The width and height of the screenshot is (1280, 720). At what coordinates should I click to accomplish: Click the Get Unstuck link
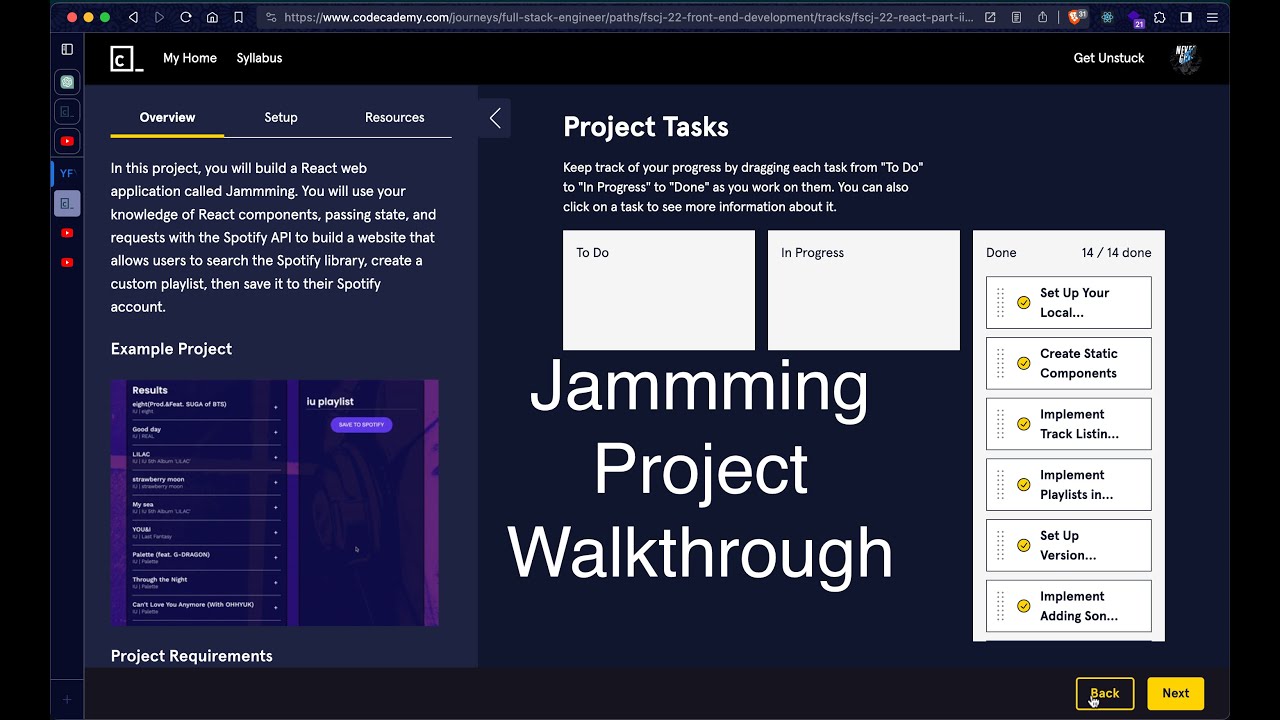click(1109, 58)
